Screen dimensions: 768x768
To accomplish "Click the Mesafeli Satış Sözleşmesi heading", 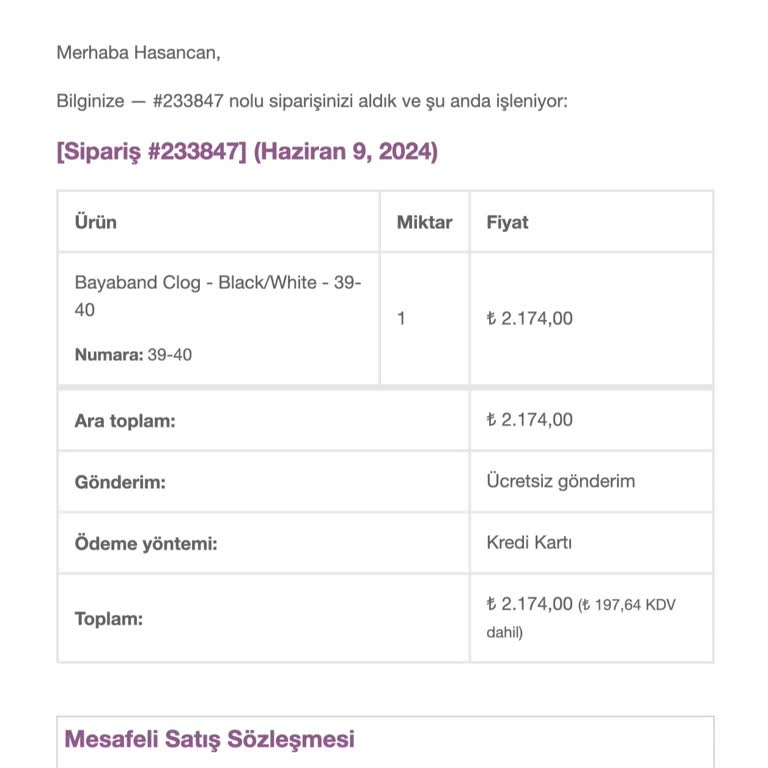I will click(x=210, y=739).
